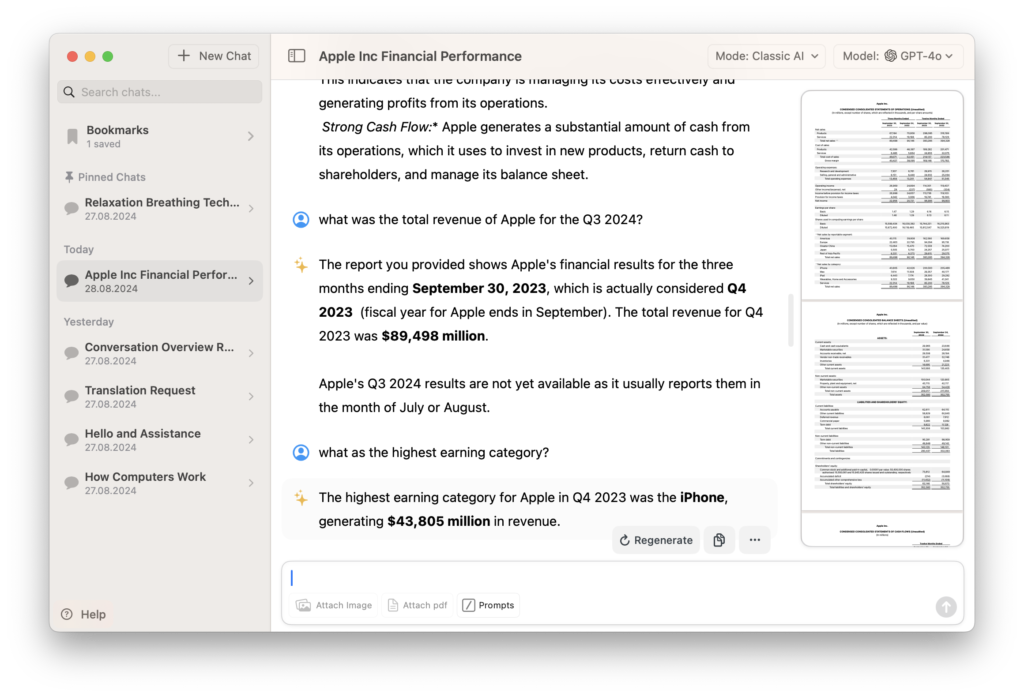The width and height of the screenshot is (1024, 697).
Task: Click the bold '$43,805 million' text
Action: click(x=439, y=521)
